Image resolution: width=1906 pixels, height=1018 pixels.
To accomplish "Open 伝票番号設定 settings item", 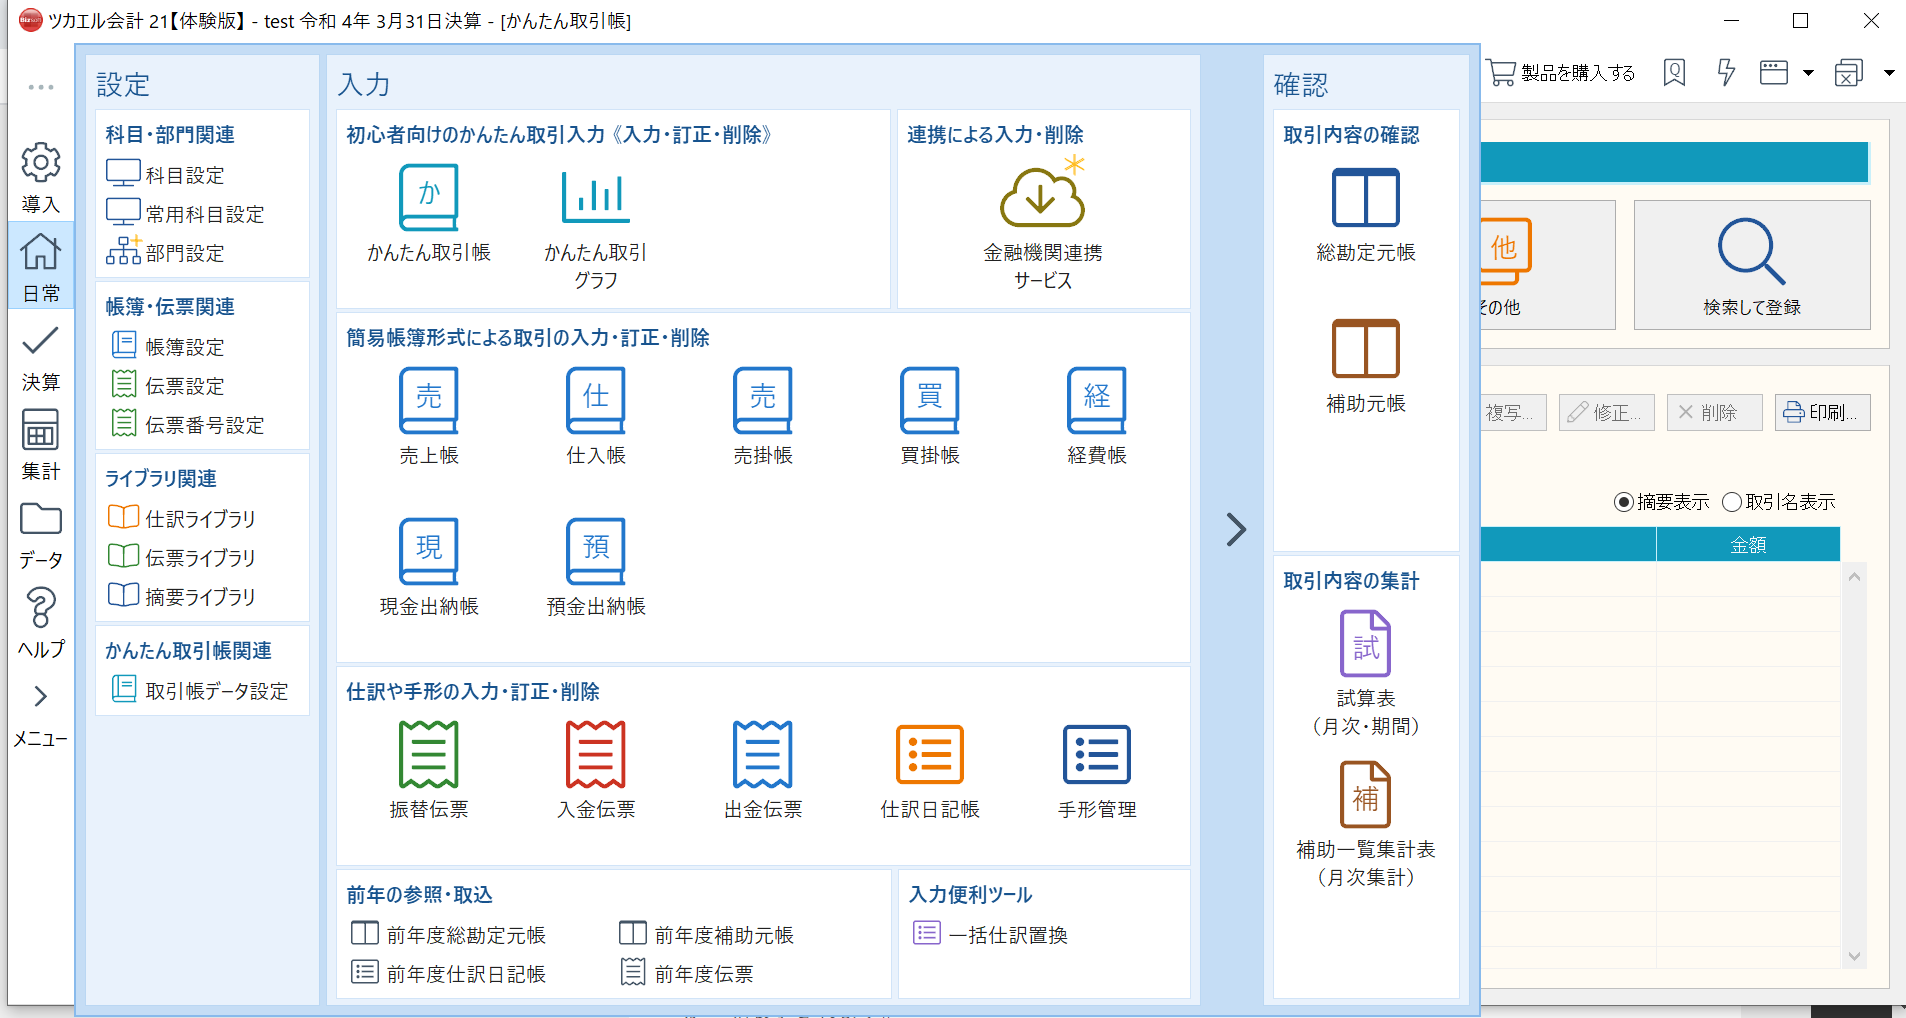I will tap(187, 424).
